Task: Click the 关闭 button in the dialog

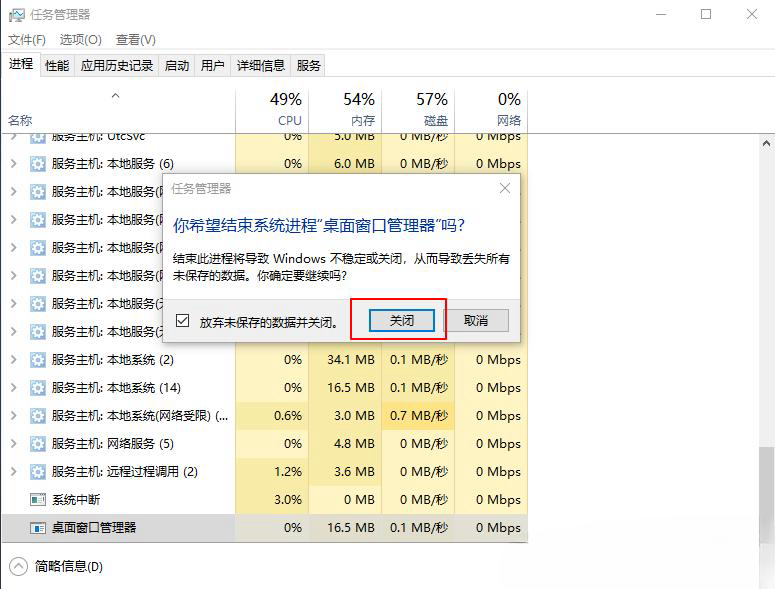Action: pos(402,320)
